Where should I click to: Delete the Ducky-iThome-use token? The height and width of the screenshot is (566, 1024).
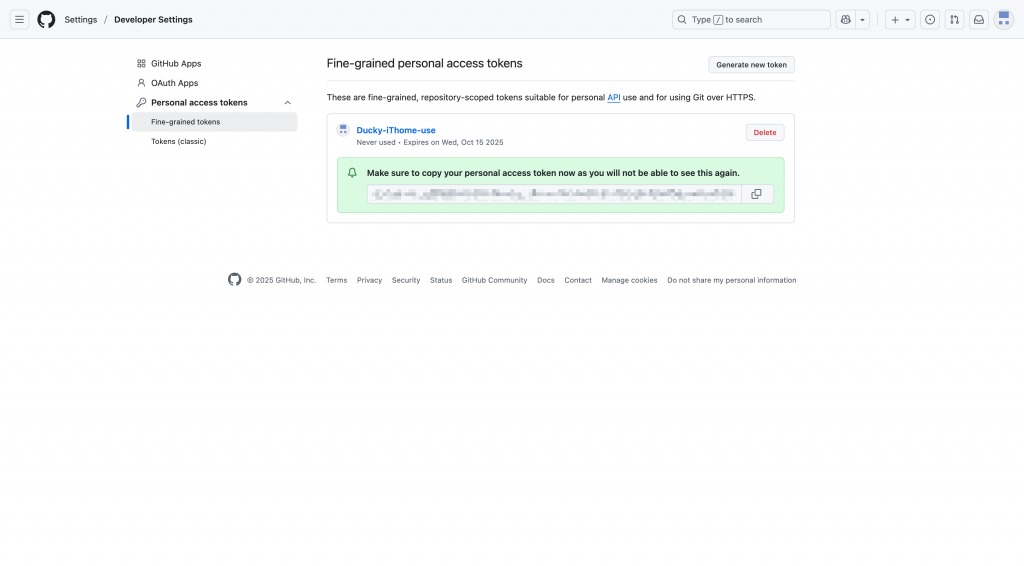(x=764, y=132)
